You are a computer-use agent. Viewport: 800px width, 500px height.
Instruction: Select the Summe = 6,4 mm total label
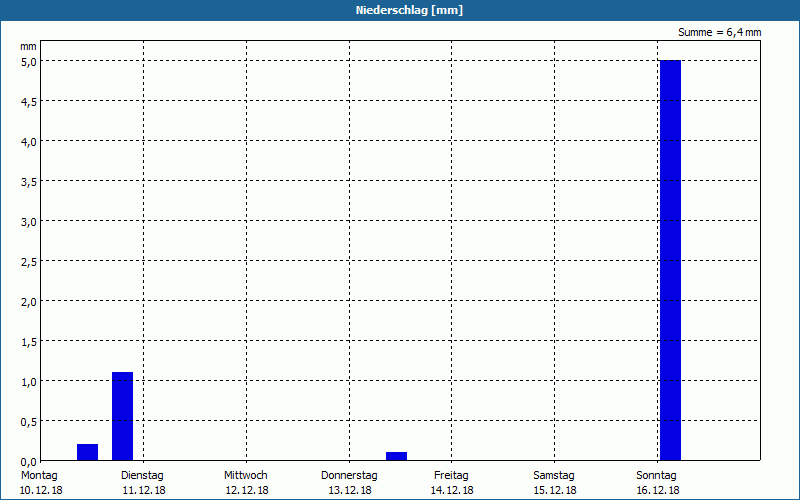tap(719, 32)
